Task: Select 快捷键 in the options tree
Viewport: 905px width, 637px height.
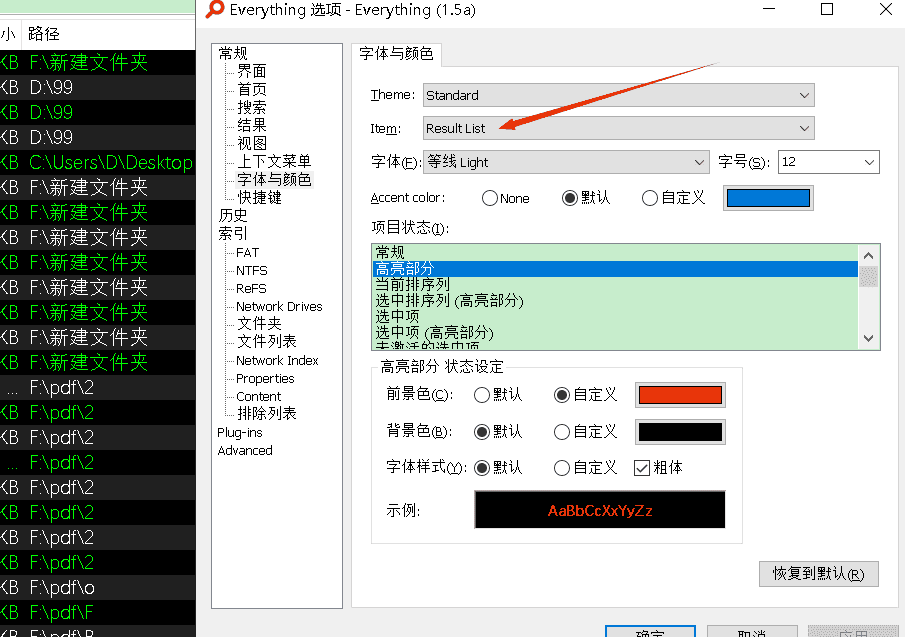Action: pos(259,197)
